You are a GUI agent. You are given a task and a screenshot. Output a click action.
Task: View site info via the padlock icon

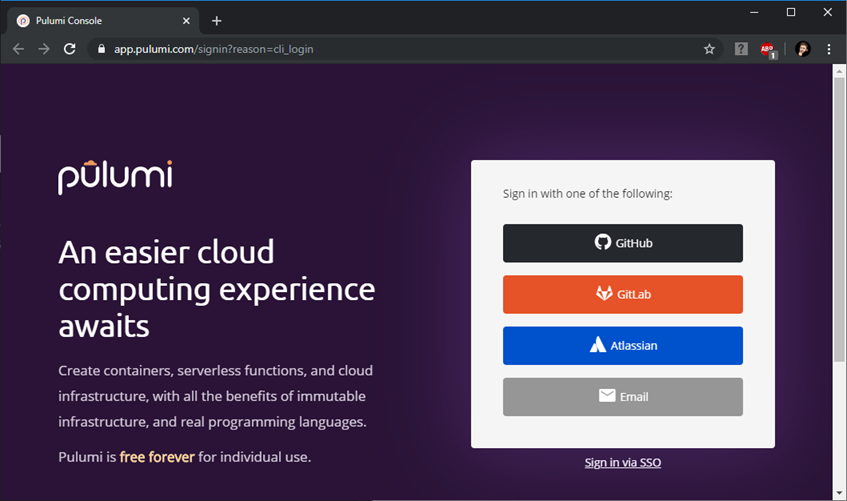tap(101, 49)
